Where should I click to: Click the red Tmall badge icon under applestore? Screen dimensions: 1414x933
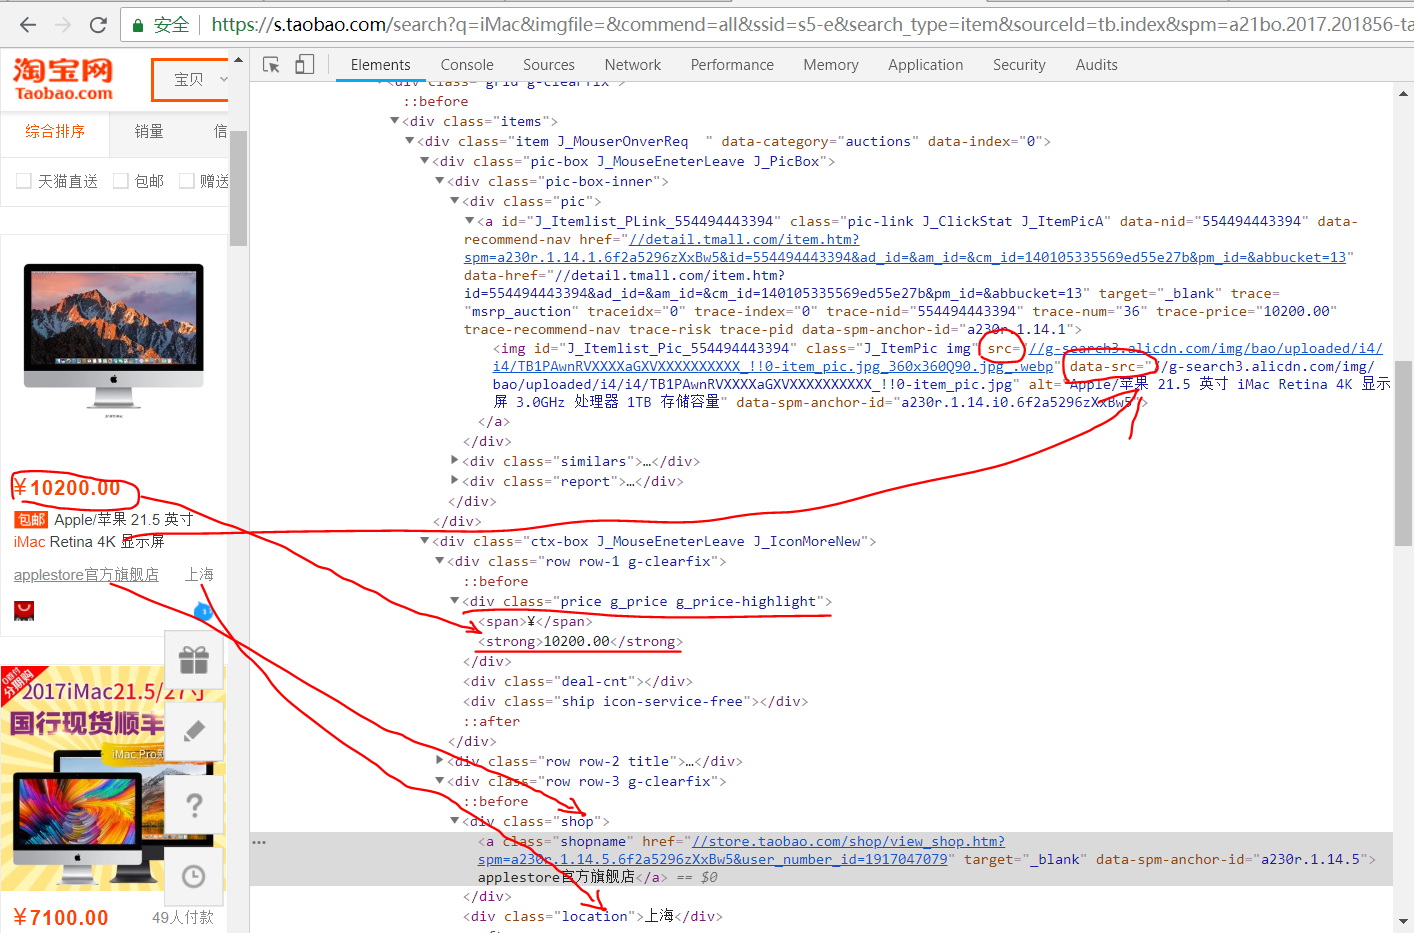point(24,611)
